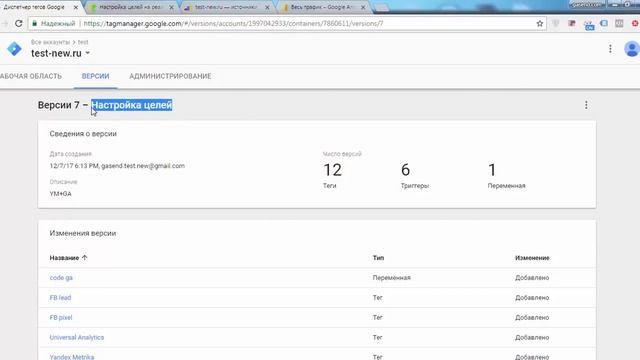This screenshot has width=640, height=360.
Task: Click Тег type in FB lead row
Action: [378, 298]
